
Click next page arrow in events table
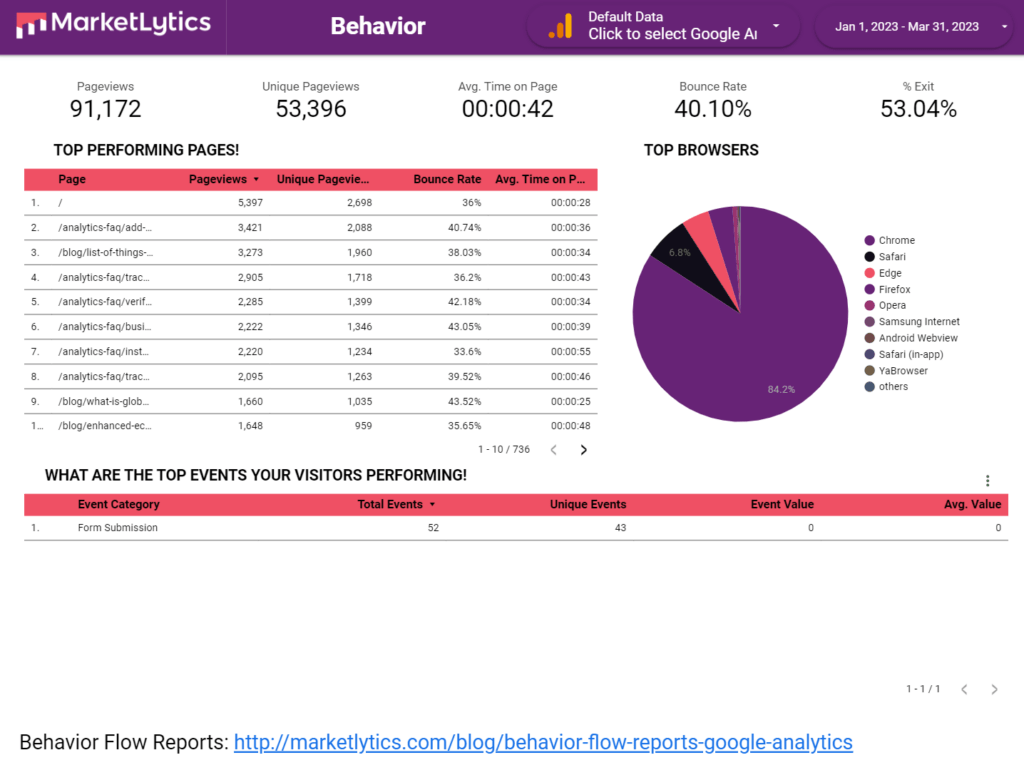tap(994, 689)
